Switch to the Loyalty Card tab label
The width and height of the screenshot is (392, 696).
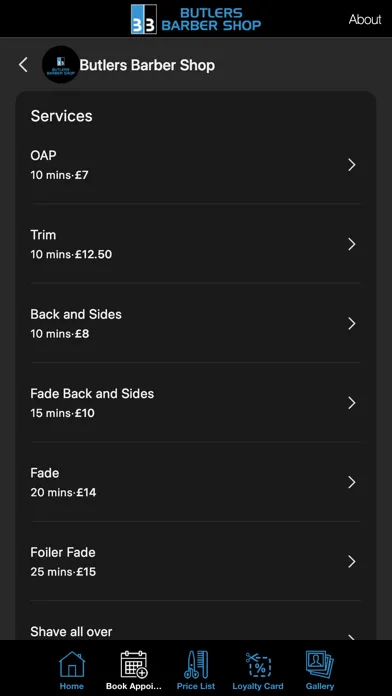tap(258, 686)
